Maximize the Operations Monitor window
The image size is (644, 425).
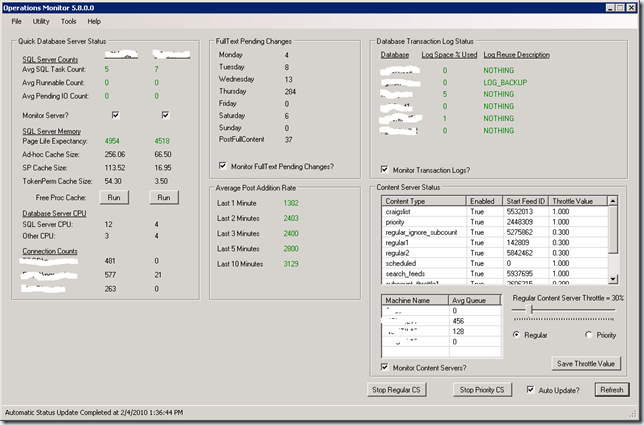620,7
